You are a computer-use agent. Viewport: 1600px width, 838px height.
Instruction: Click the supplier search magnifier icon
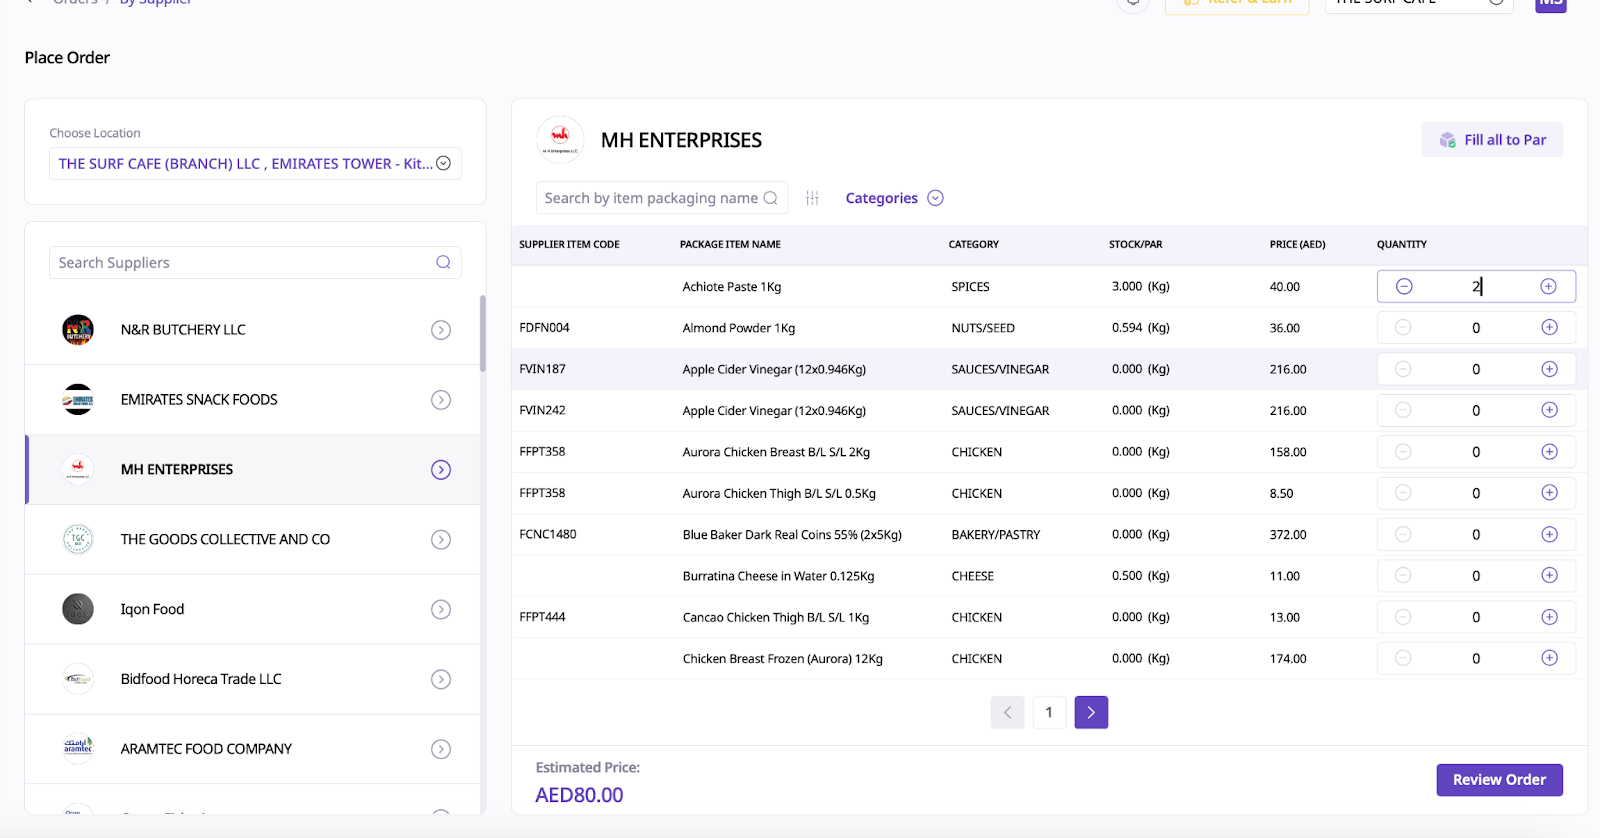(443, 262)
